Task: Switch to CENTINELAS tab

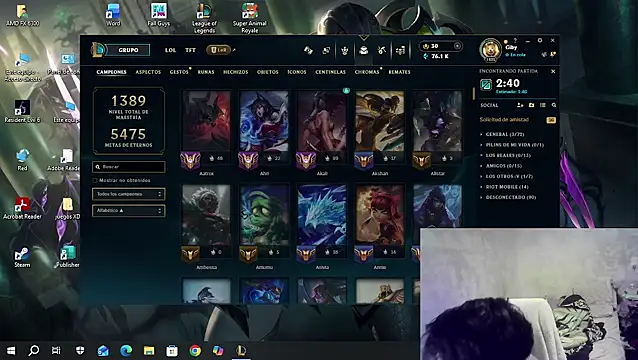Action: point(330,72)
